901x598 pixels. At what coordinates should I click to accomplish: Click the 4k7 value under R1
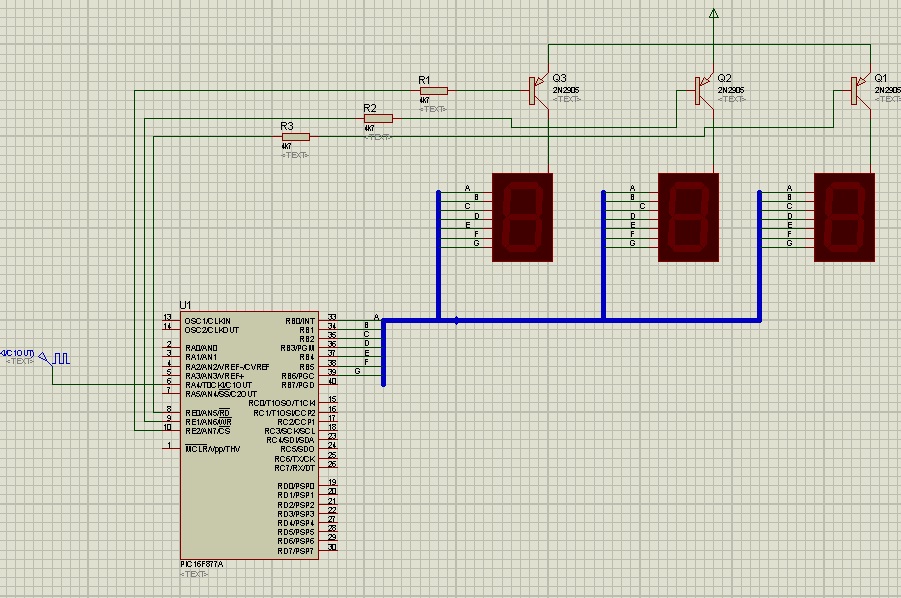425,100
